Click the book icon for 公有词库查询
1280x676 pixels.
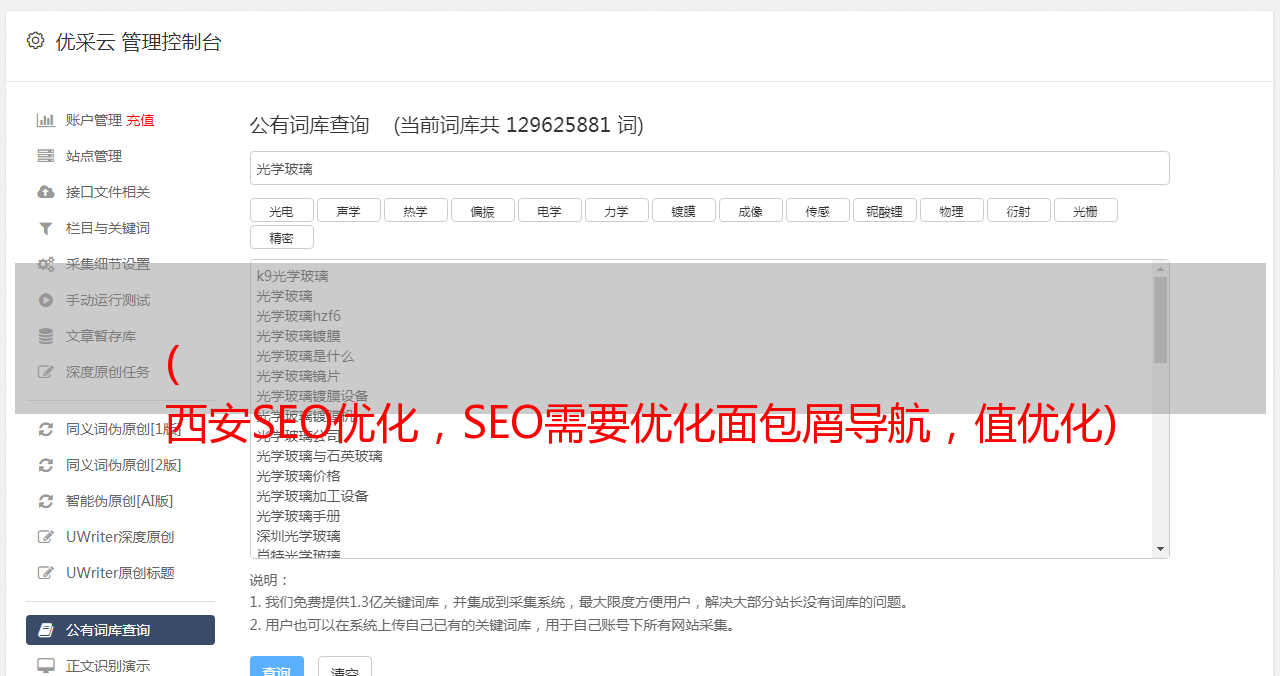pyautogui.click(x=46, y=630)
